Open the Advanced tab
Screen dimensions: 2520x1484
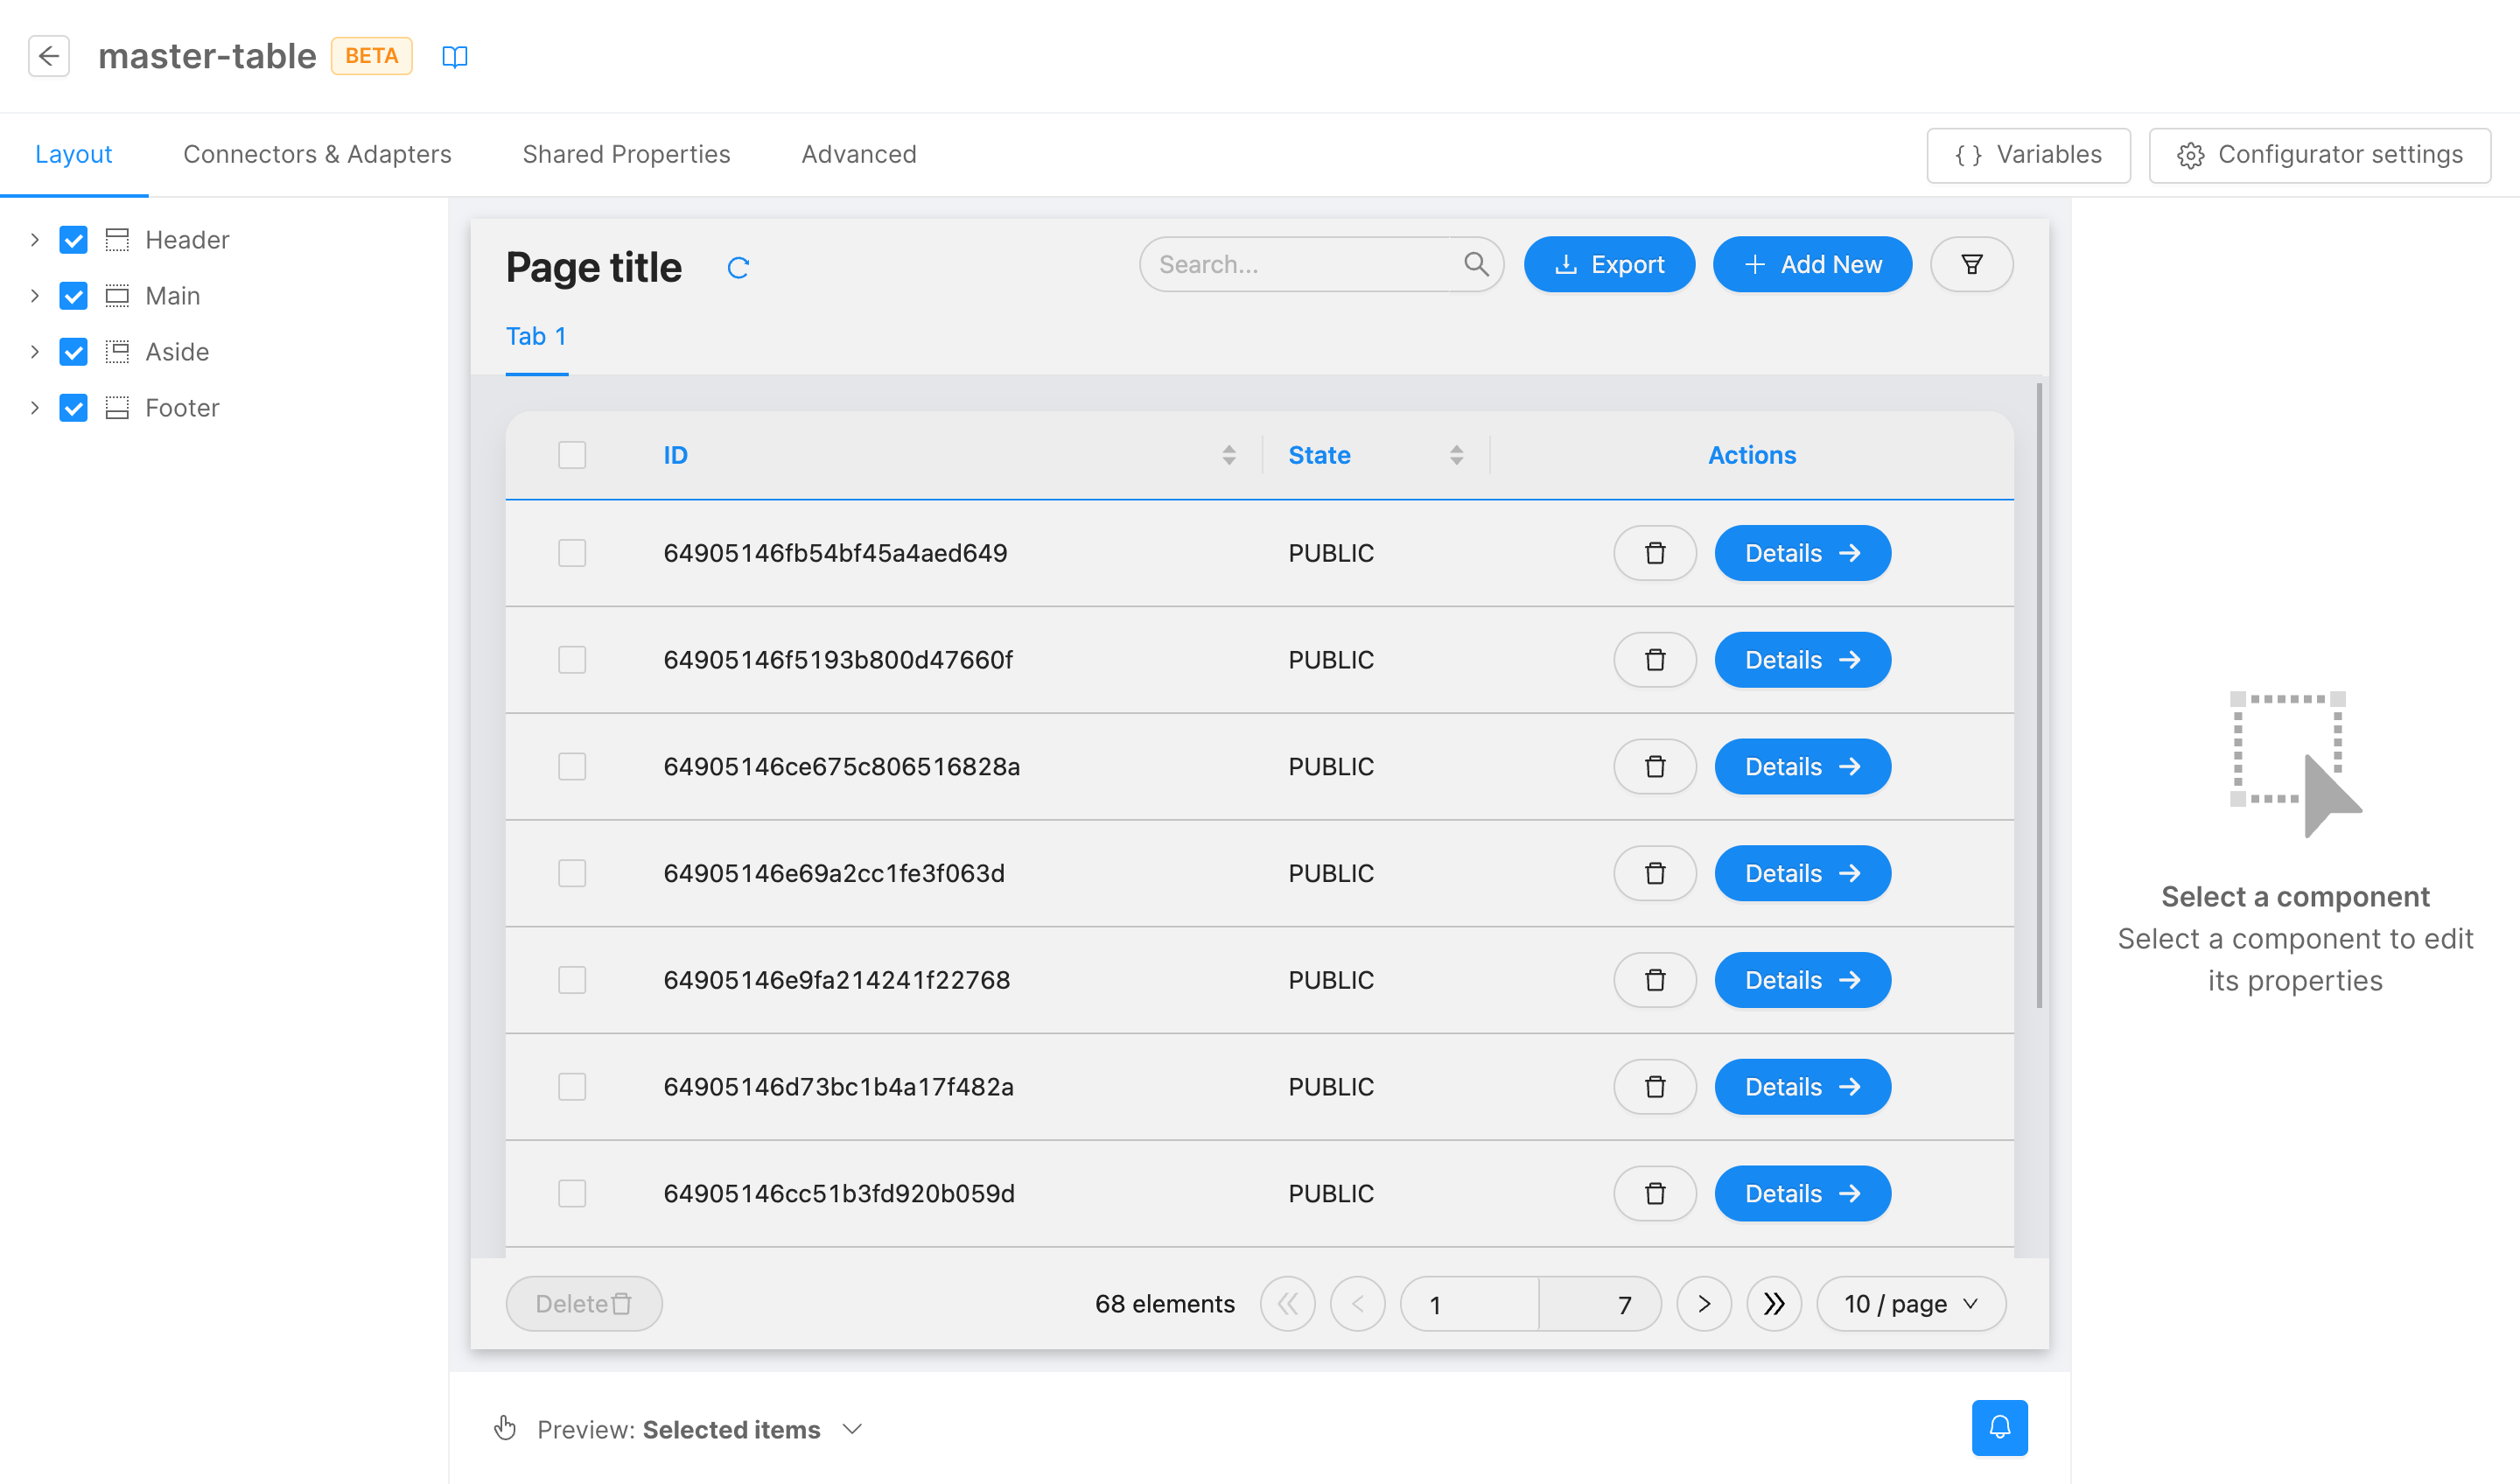pyautogui.click(x=858, y=154)
